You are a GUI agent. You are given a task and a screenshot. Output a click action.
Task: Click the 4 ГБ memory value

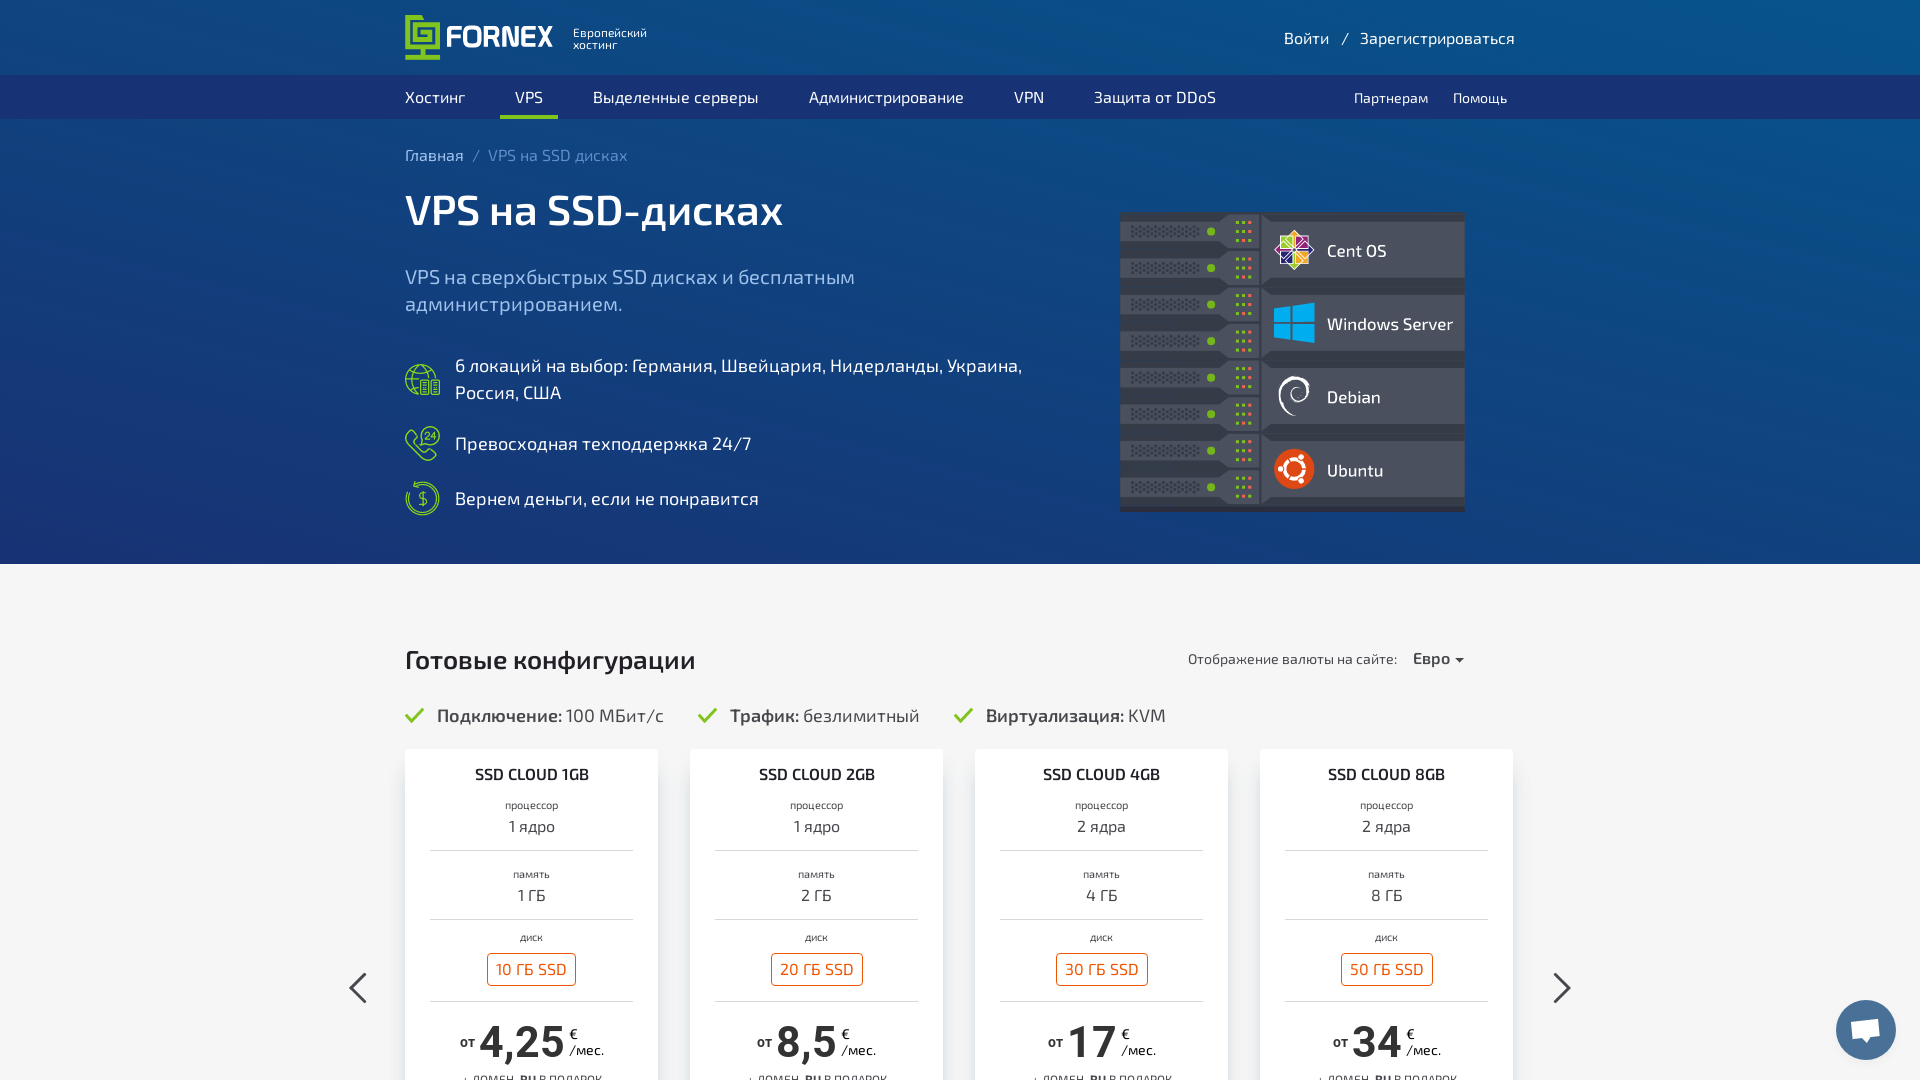(x=1101, y=895)
